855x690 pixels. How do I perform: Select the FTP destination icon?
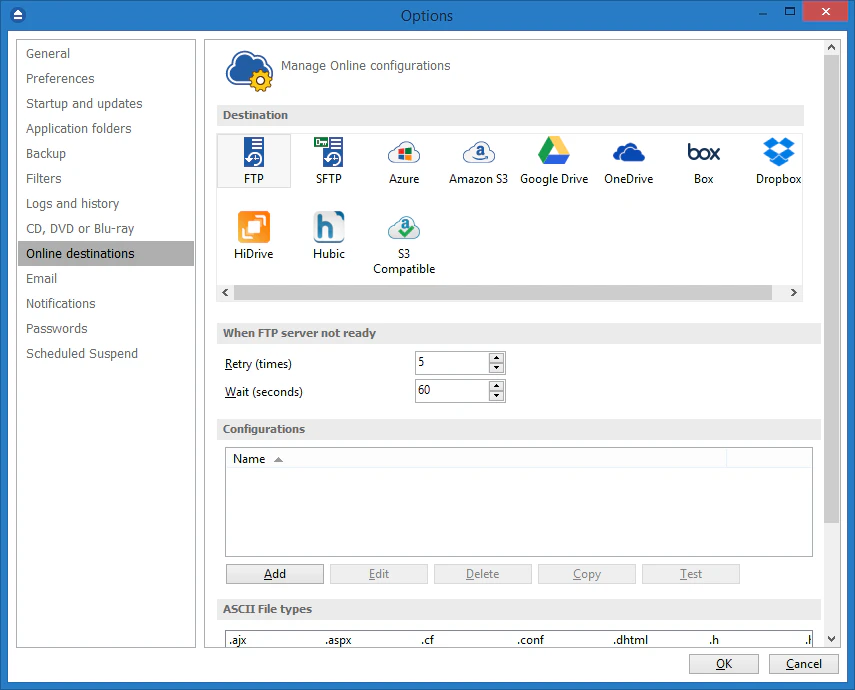pos(254,160)
